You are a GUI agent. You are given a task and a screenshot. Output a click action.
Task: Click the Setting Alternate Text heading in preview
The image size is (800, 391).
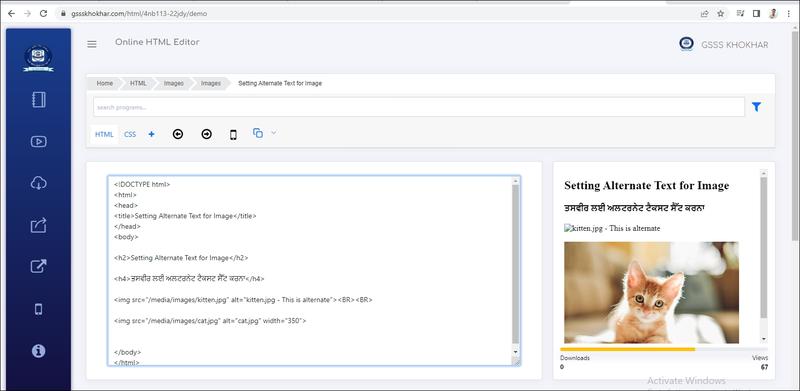(x=646, y=186)
